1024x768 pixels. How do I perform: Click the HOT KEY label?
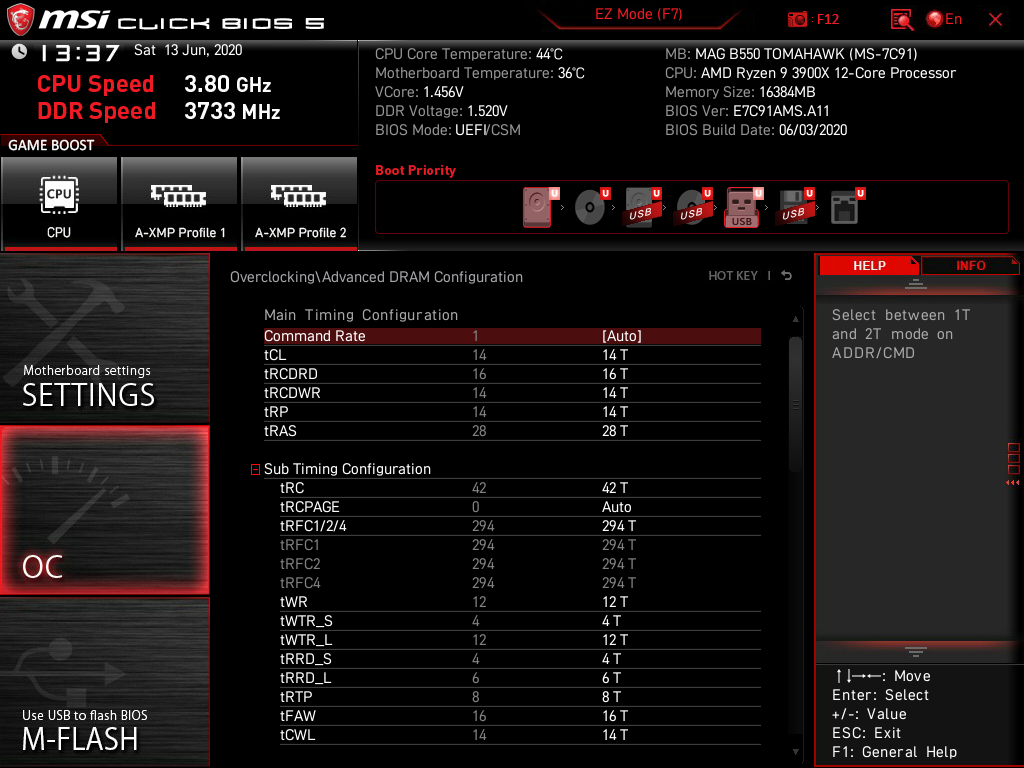tap(733, 276)
